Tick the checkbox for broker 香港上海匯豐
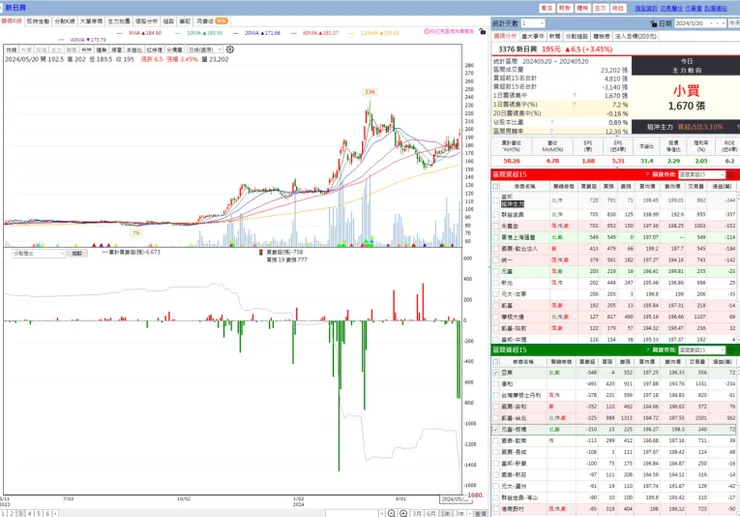Viewport: 740px width, 517px height. tap(496, 237)
